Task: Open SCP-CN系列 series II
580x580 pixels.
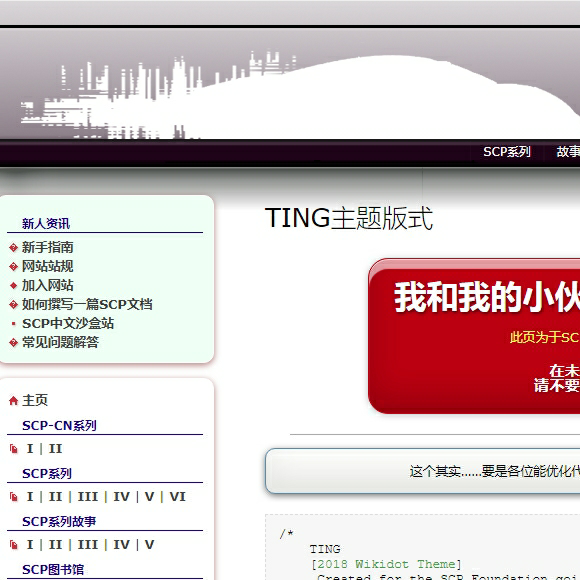Action: (x=55, y=449)
